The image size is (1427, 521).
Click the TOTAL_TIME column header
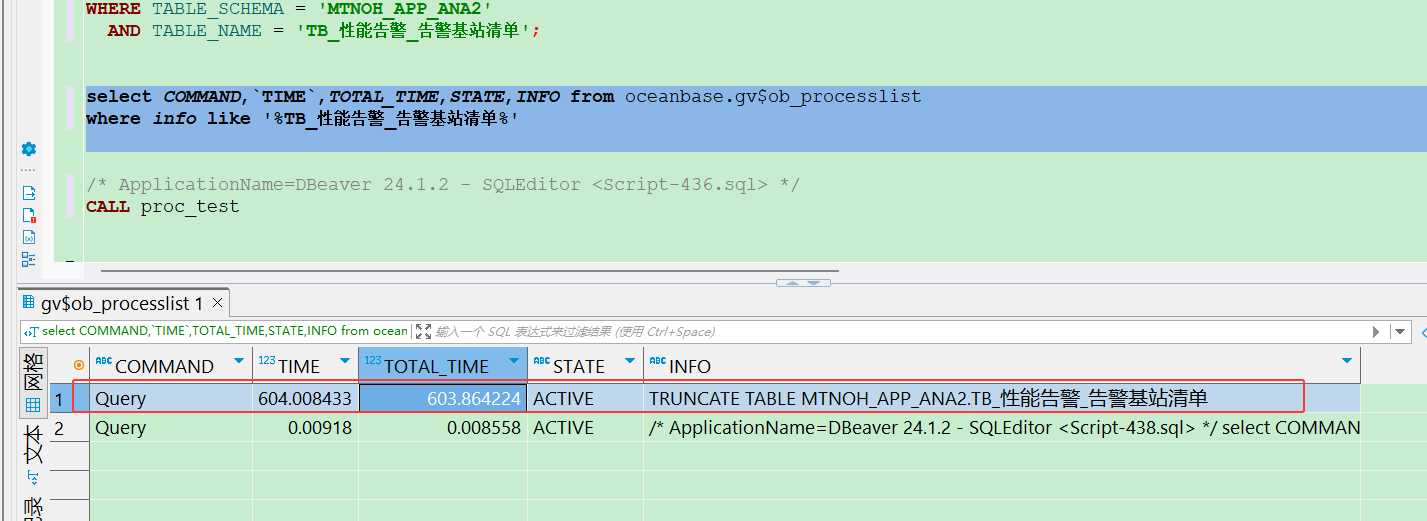coord(436,366)
